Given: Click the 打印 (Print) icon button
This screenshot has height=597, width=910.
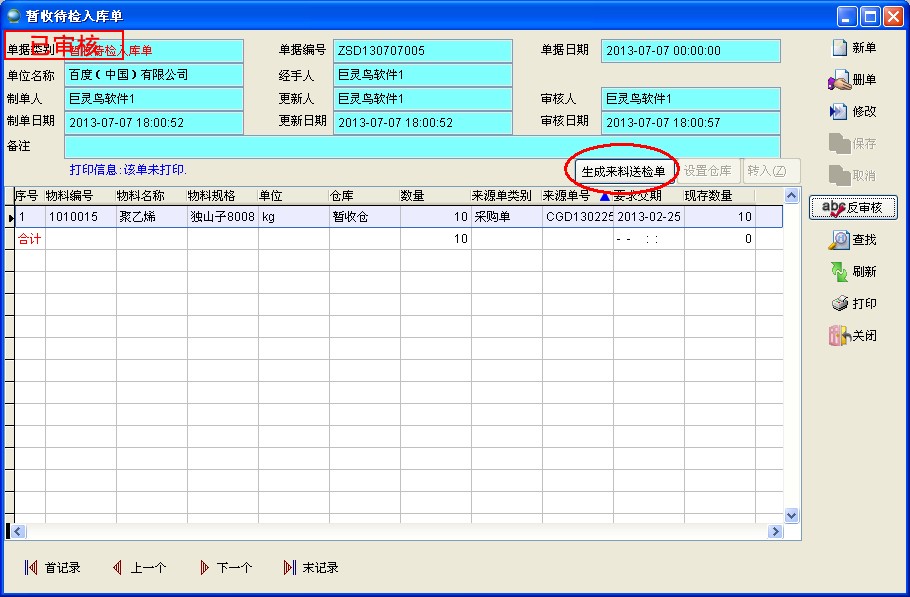Looking at the screenshot, I should click(x=853, y=304).
